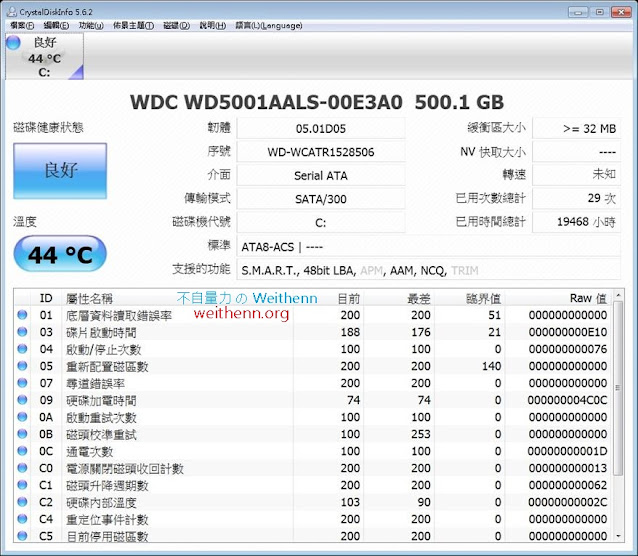This screenshot has width=638, height=556.
Task: Maximize the CrystalDiskInfo window
Action: 599,12
